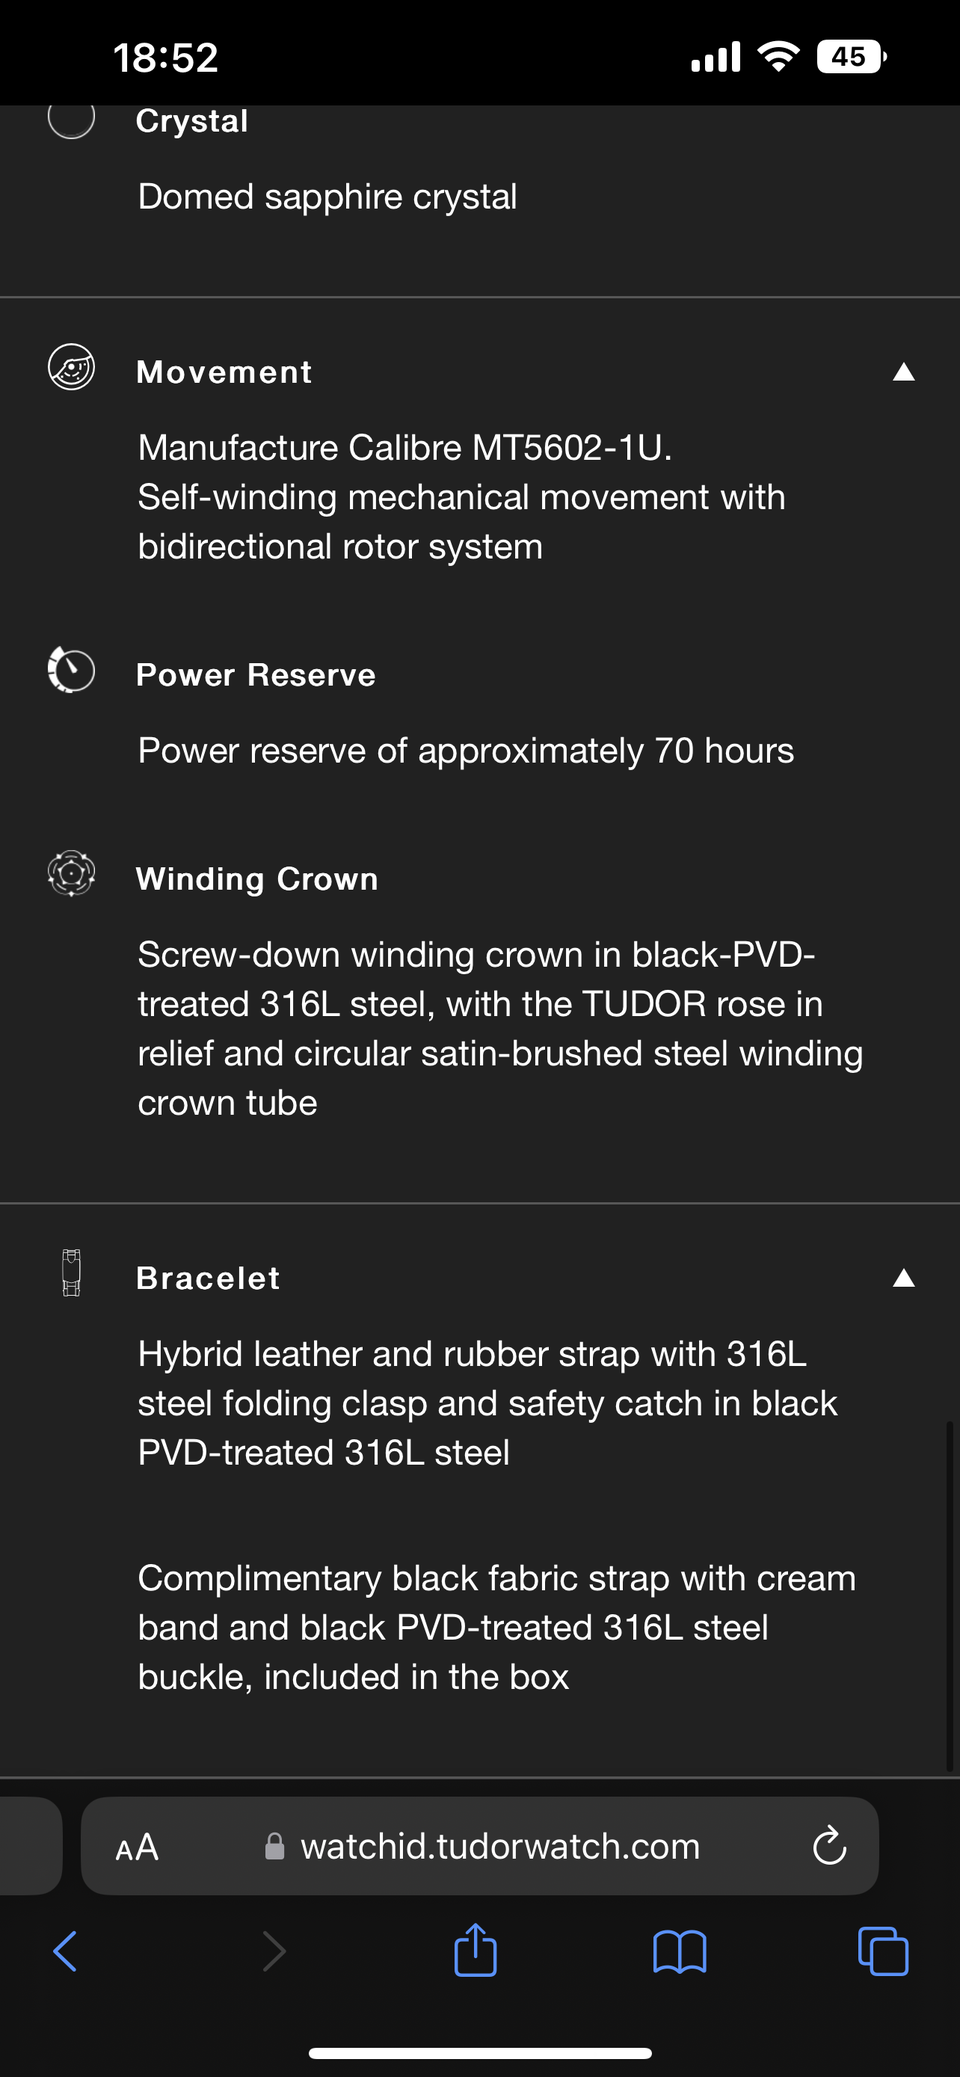960x2077 pixels.
Task: Open Safari bookmarks book icon
Action: [679, 1951]
